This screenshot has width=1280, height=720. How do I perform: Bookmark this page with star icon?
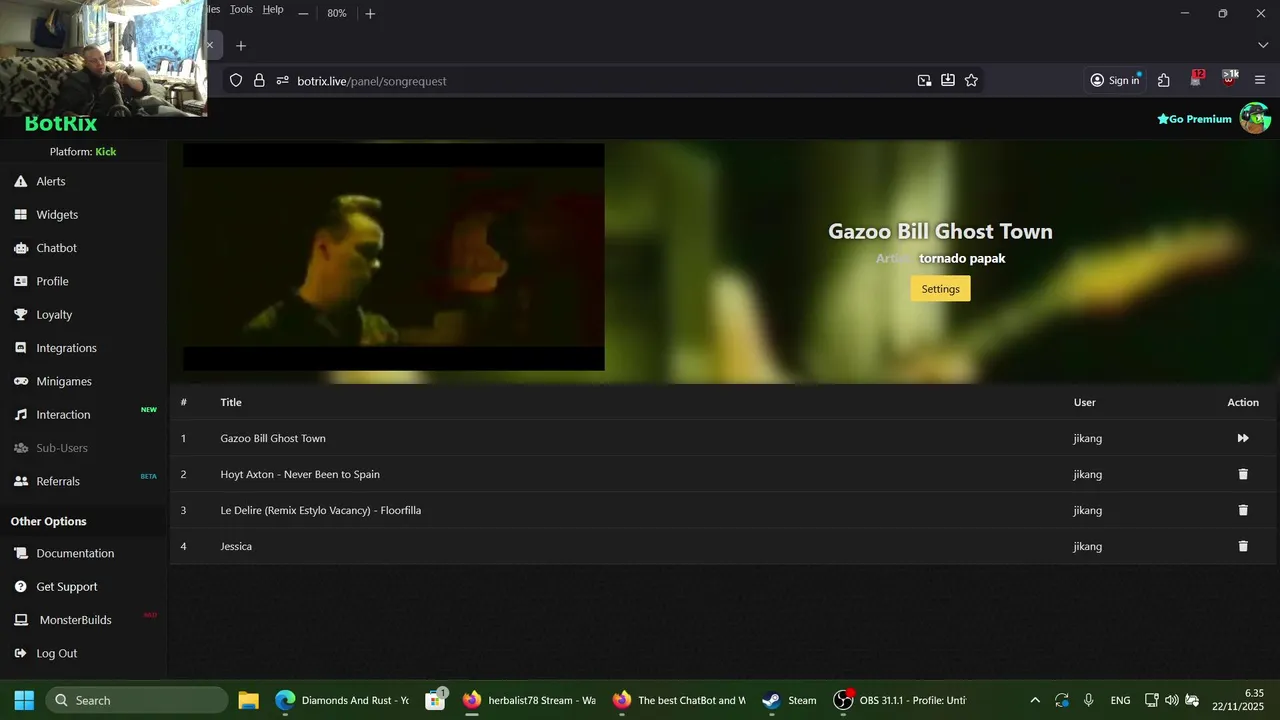pyautogui.click(x=971, y=81)
